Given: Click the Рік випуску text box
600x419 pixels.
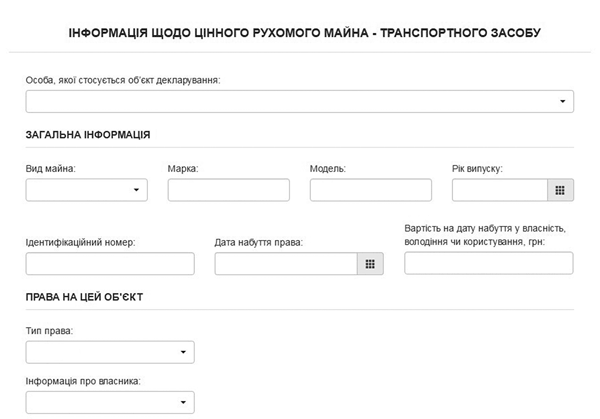Looking at the screenshot, I should click(499, 190).
